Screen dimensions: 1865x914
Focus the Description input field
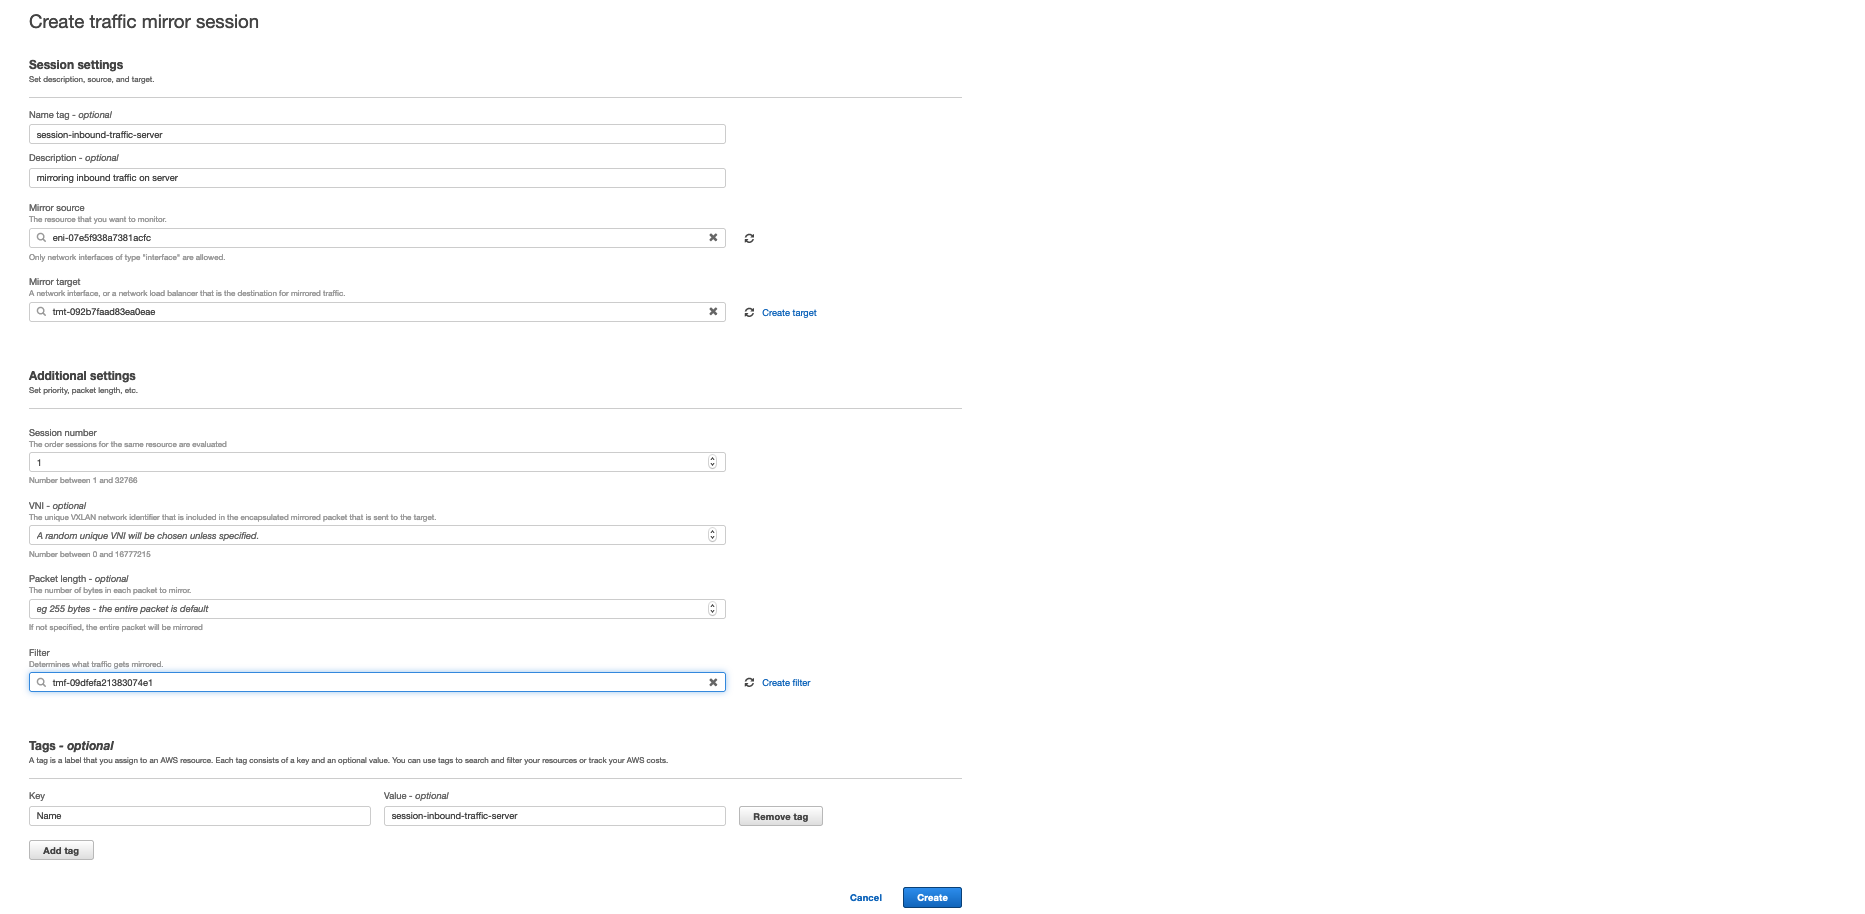377,178
